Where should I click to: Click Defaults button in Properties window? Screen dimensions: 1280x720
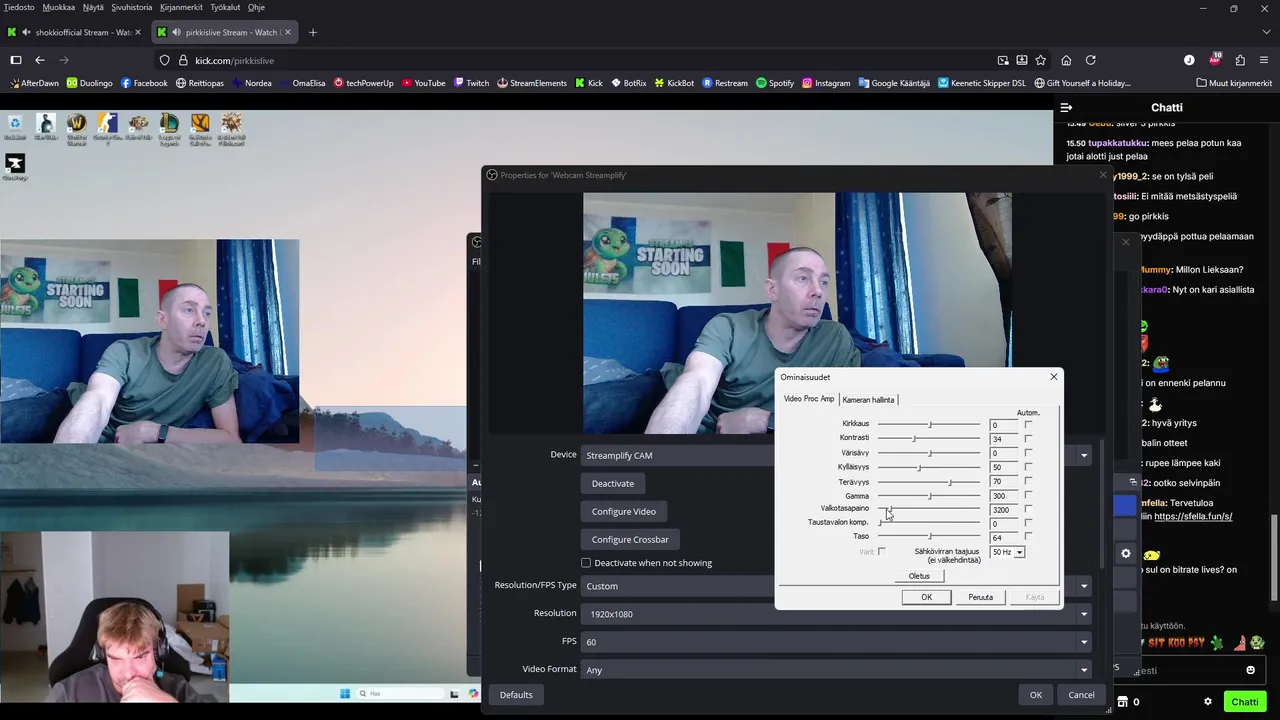pos(516,695)
